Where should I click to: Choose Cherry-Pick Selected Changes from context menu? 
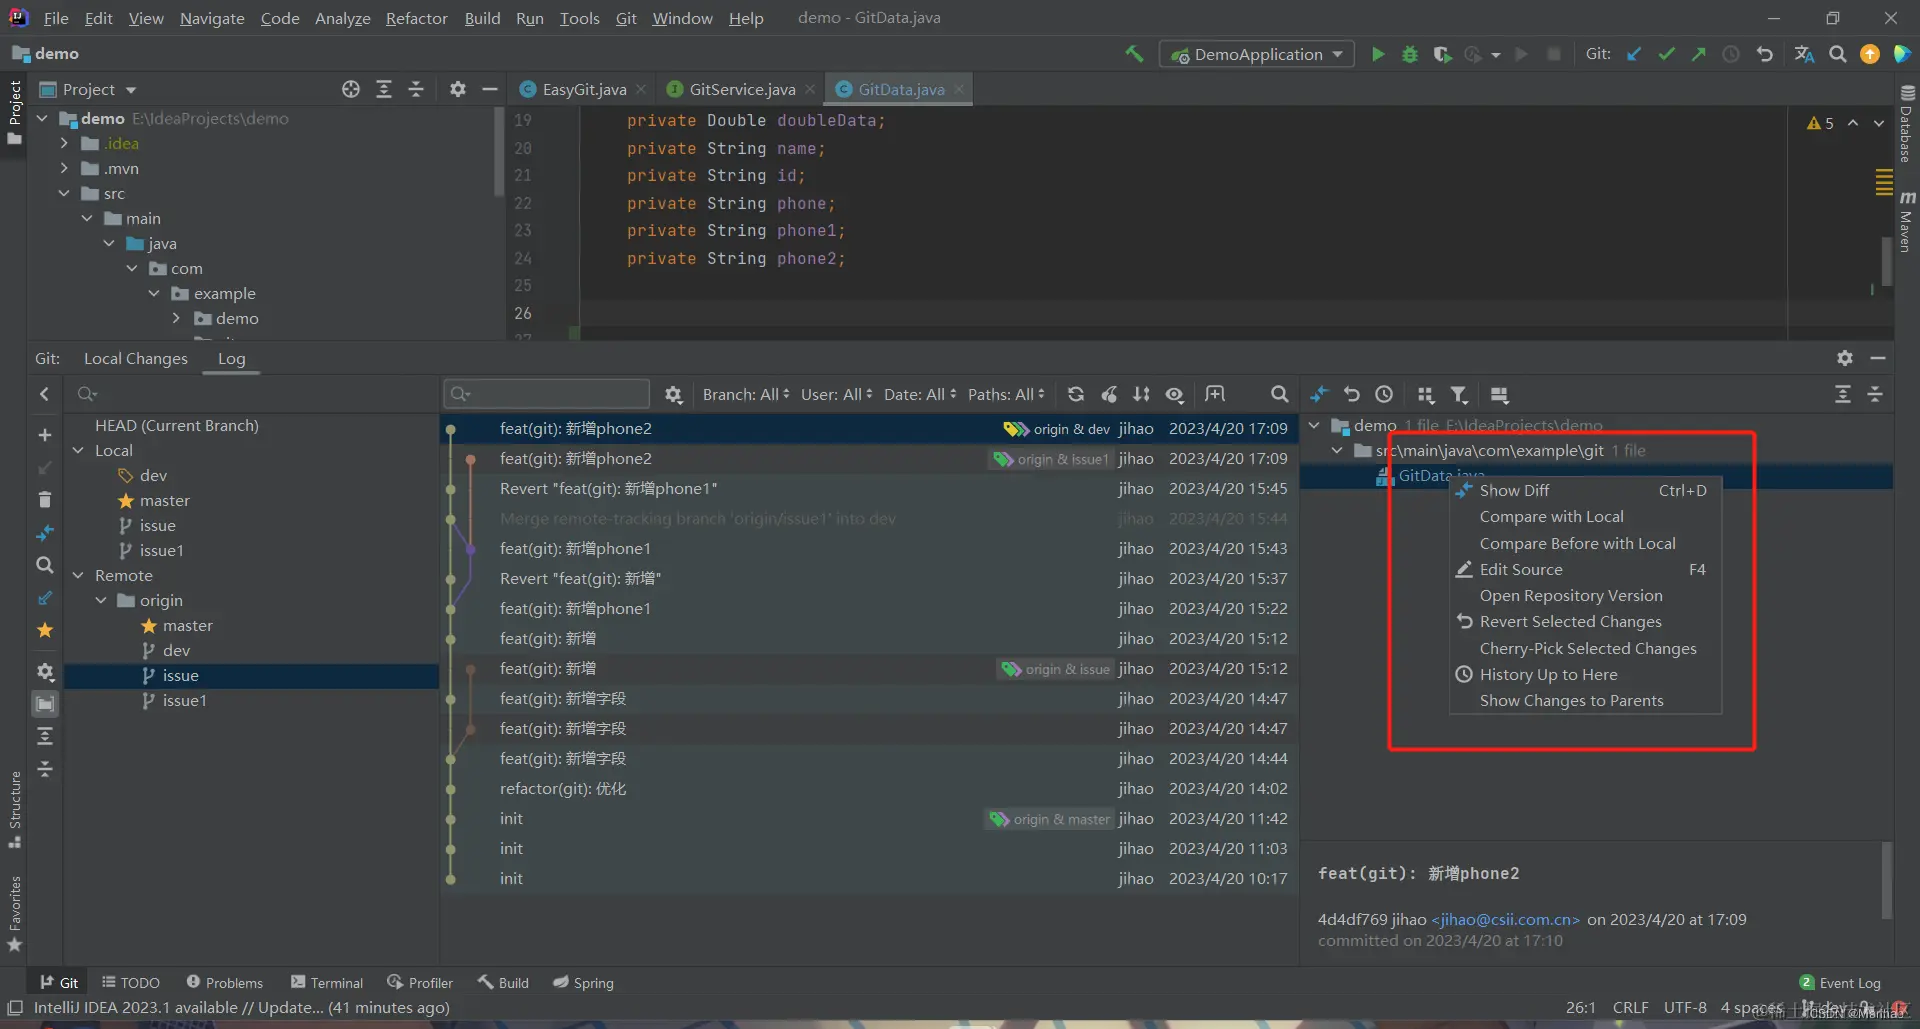[x=1586, y=649]
